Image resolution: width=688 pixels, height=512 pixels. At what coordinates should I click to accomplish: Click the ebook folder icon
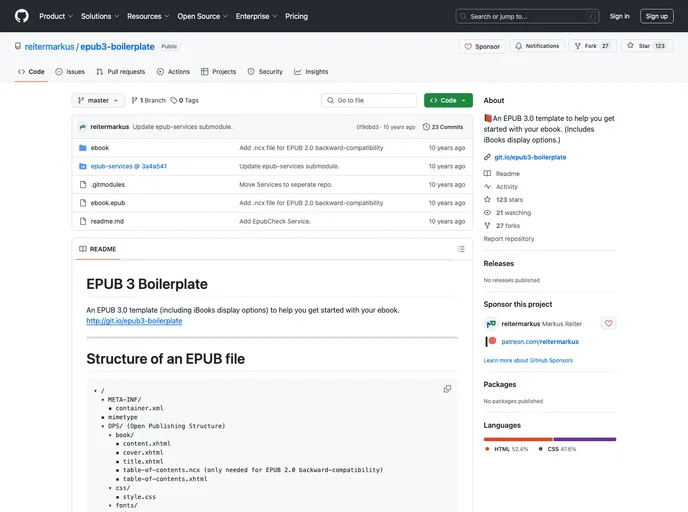(82, 148)
